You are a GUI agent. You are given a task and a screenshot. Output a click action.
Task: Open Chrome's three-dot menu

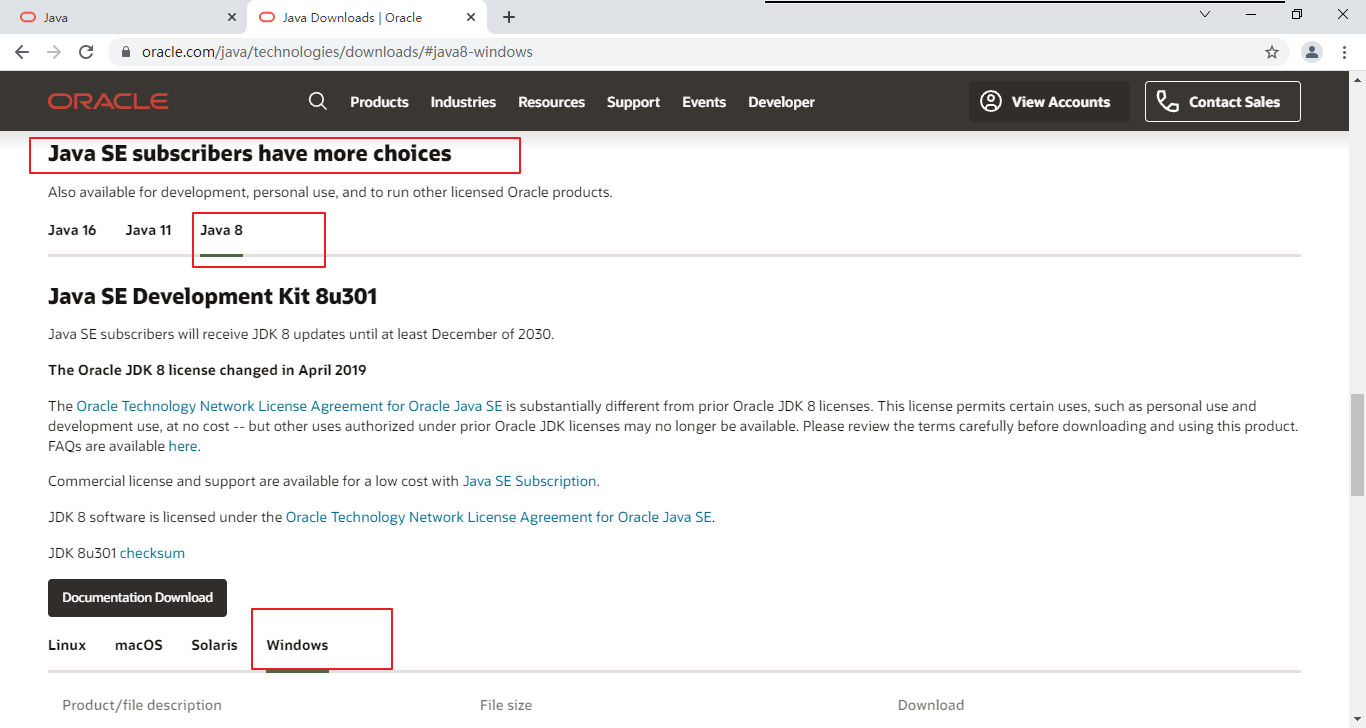tap(1346, 52)
